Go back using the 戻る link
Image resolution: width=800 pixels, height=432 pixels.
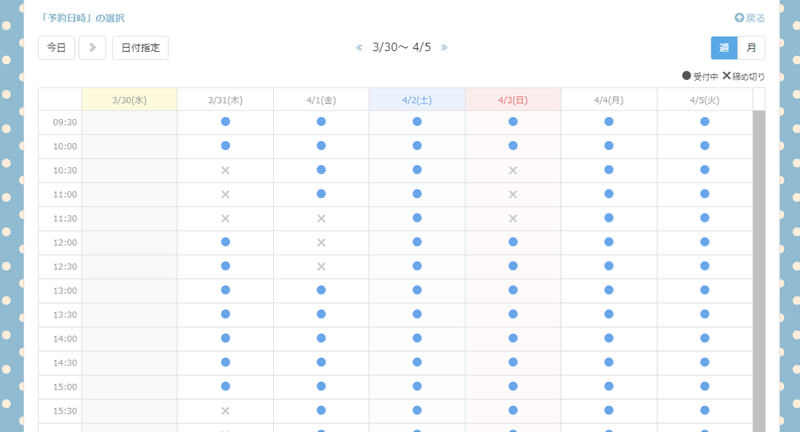coord(750,18)
